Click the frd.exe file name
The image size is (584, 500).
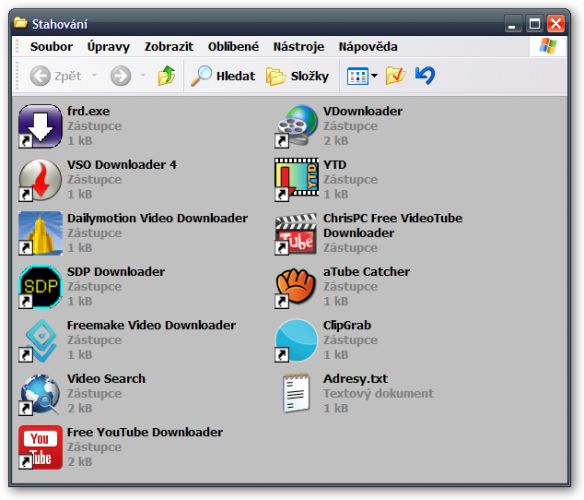(88, 111)
